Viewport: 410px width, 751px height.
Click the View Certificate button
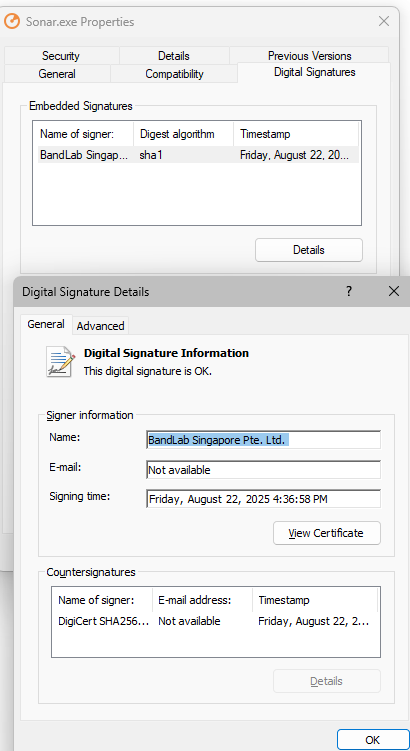pos(327,533)
